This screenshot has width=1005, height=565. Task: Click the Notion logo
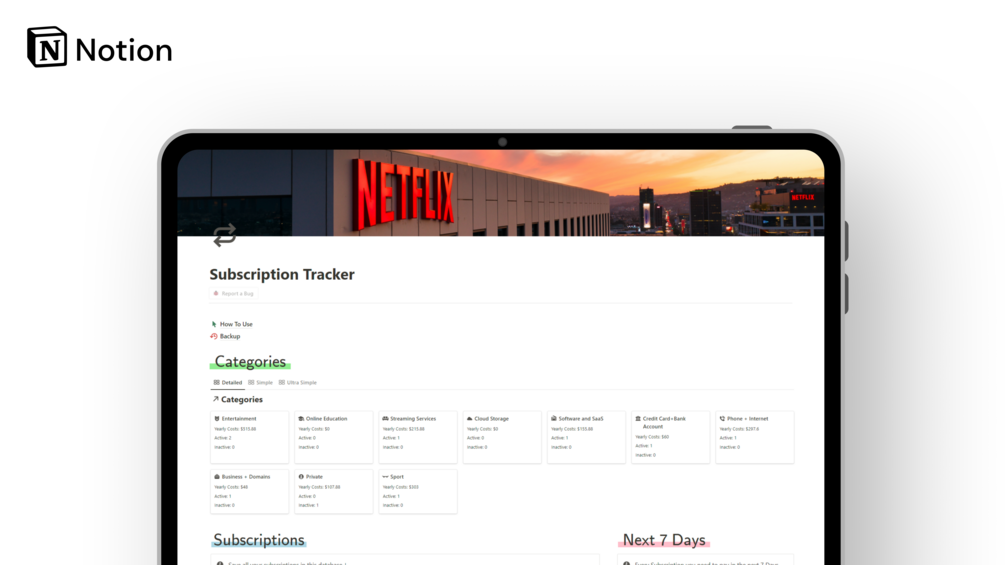click(99, 47)
